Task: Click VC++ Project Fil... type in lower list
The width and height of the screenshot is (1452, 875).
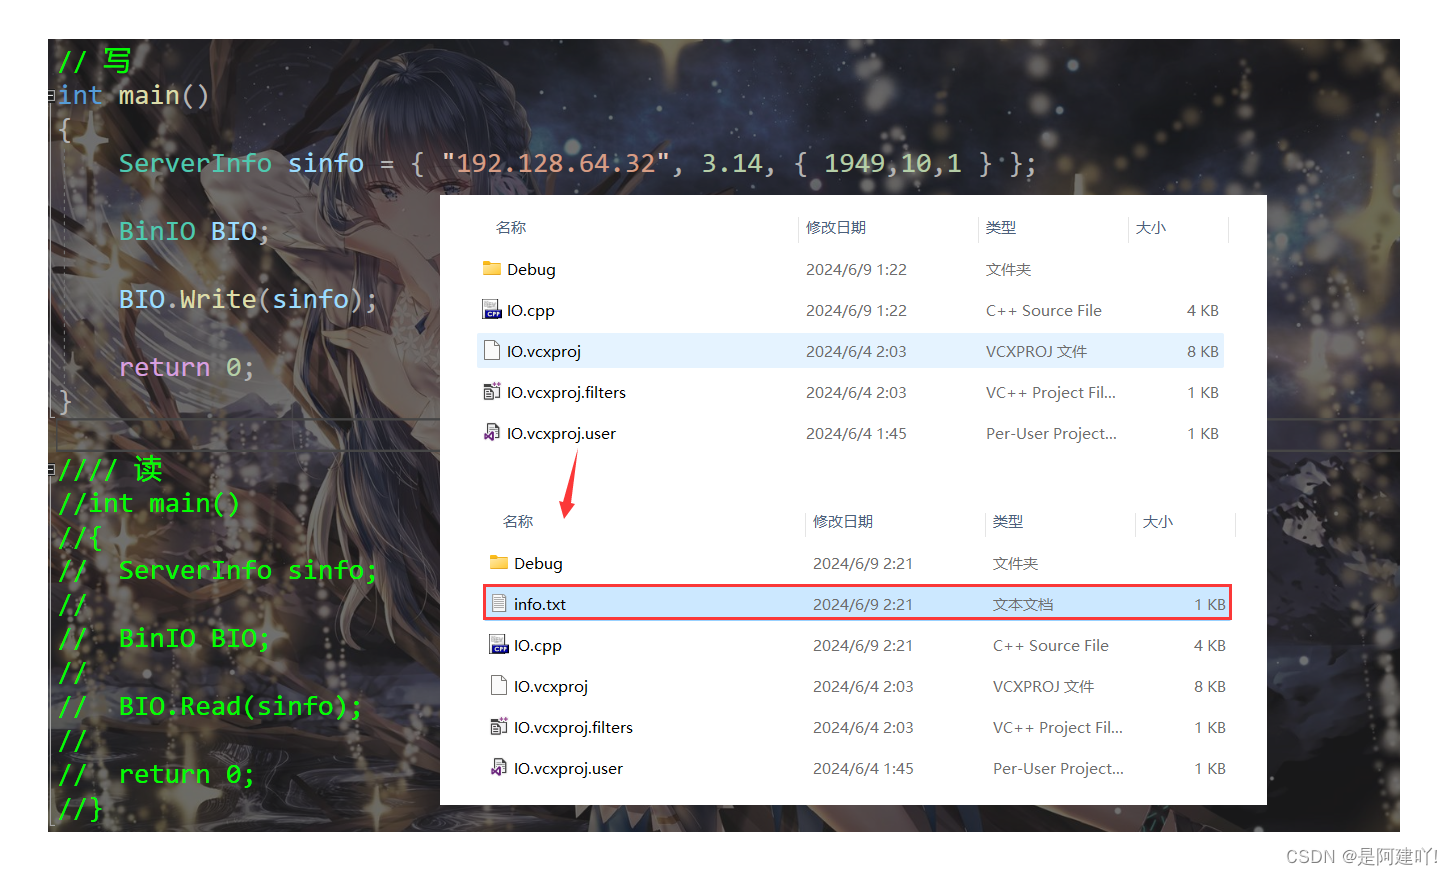Action: point(1057,727)
